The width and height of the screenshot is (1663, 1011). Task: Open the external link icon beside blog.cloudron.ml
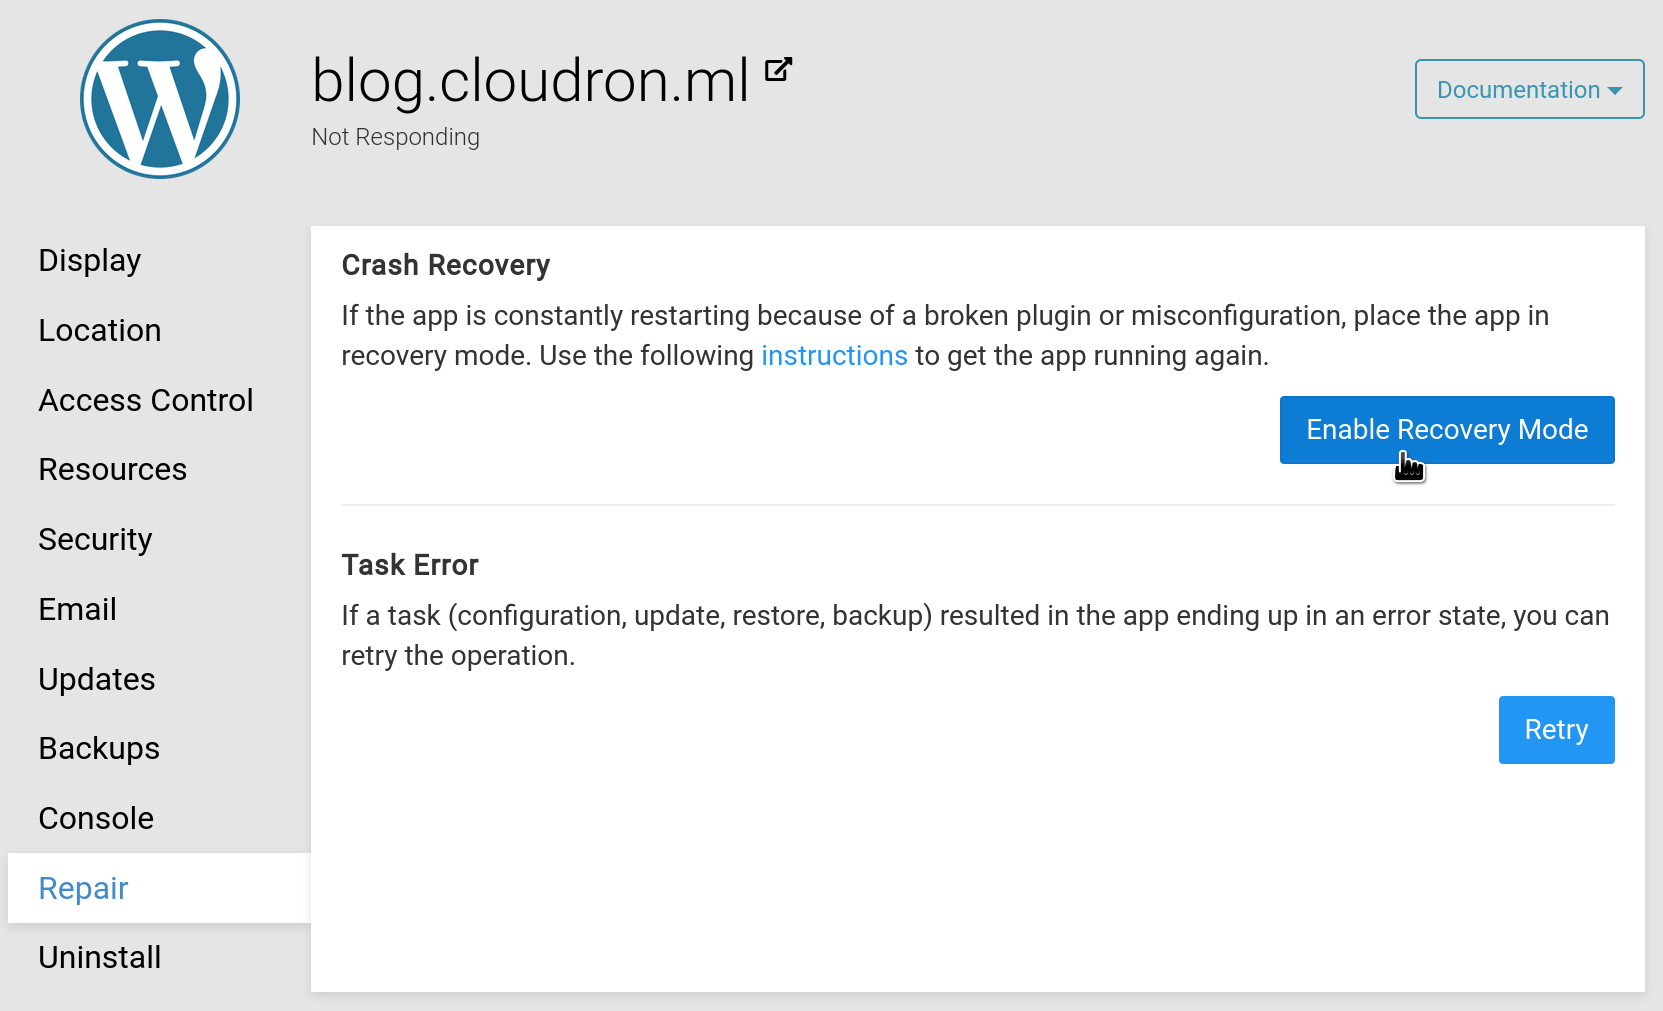pos(778,70)
